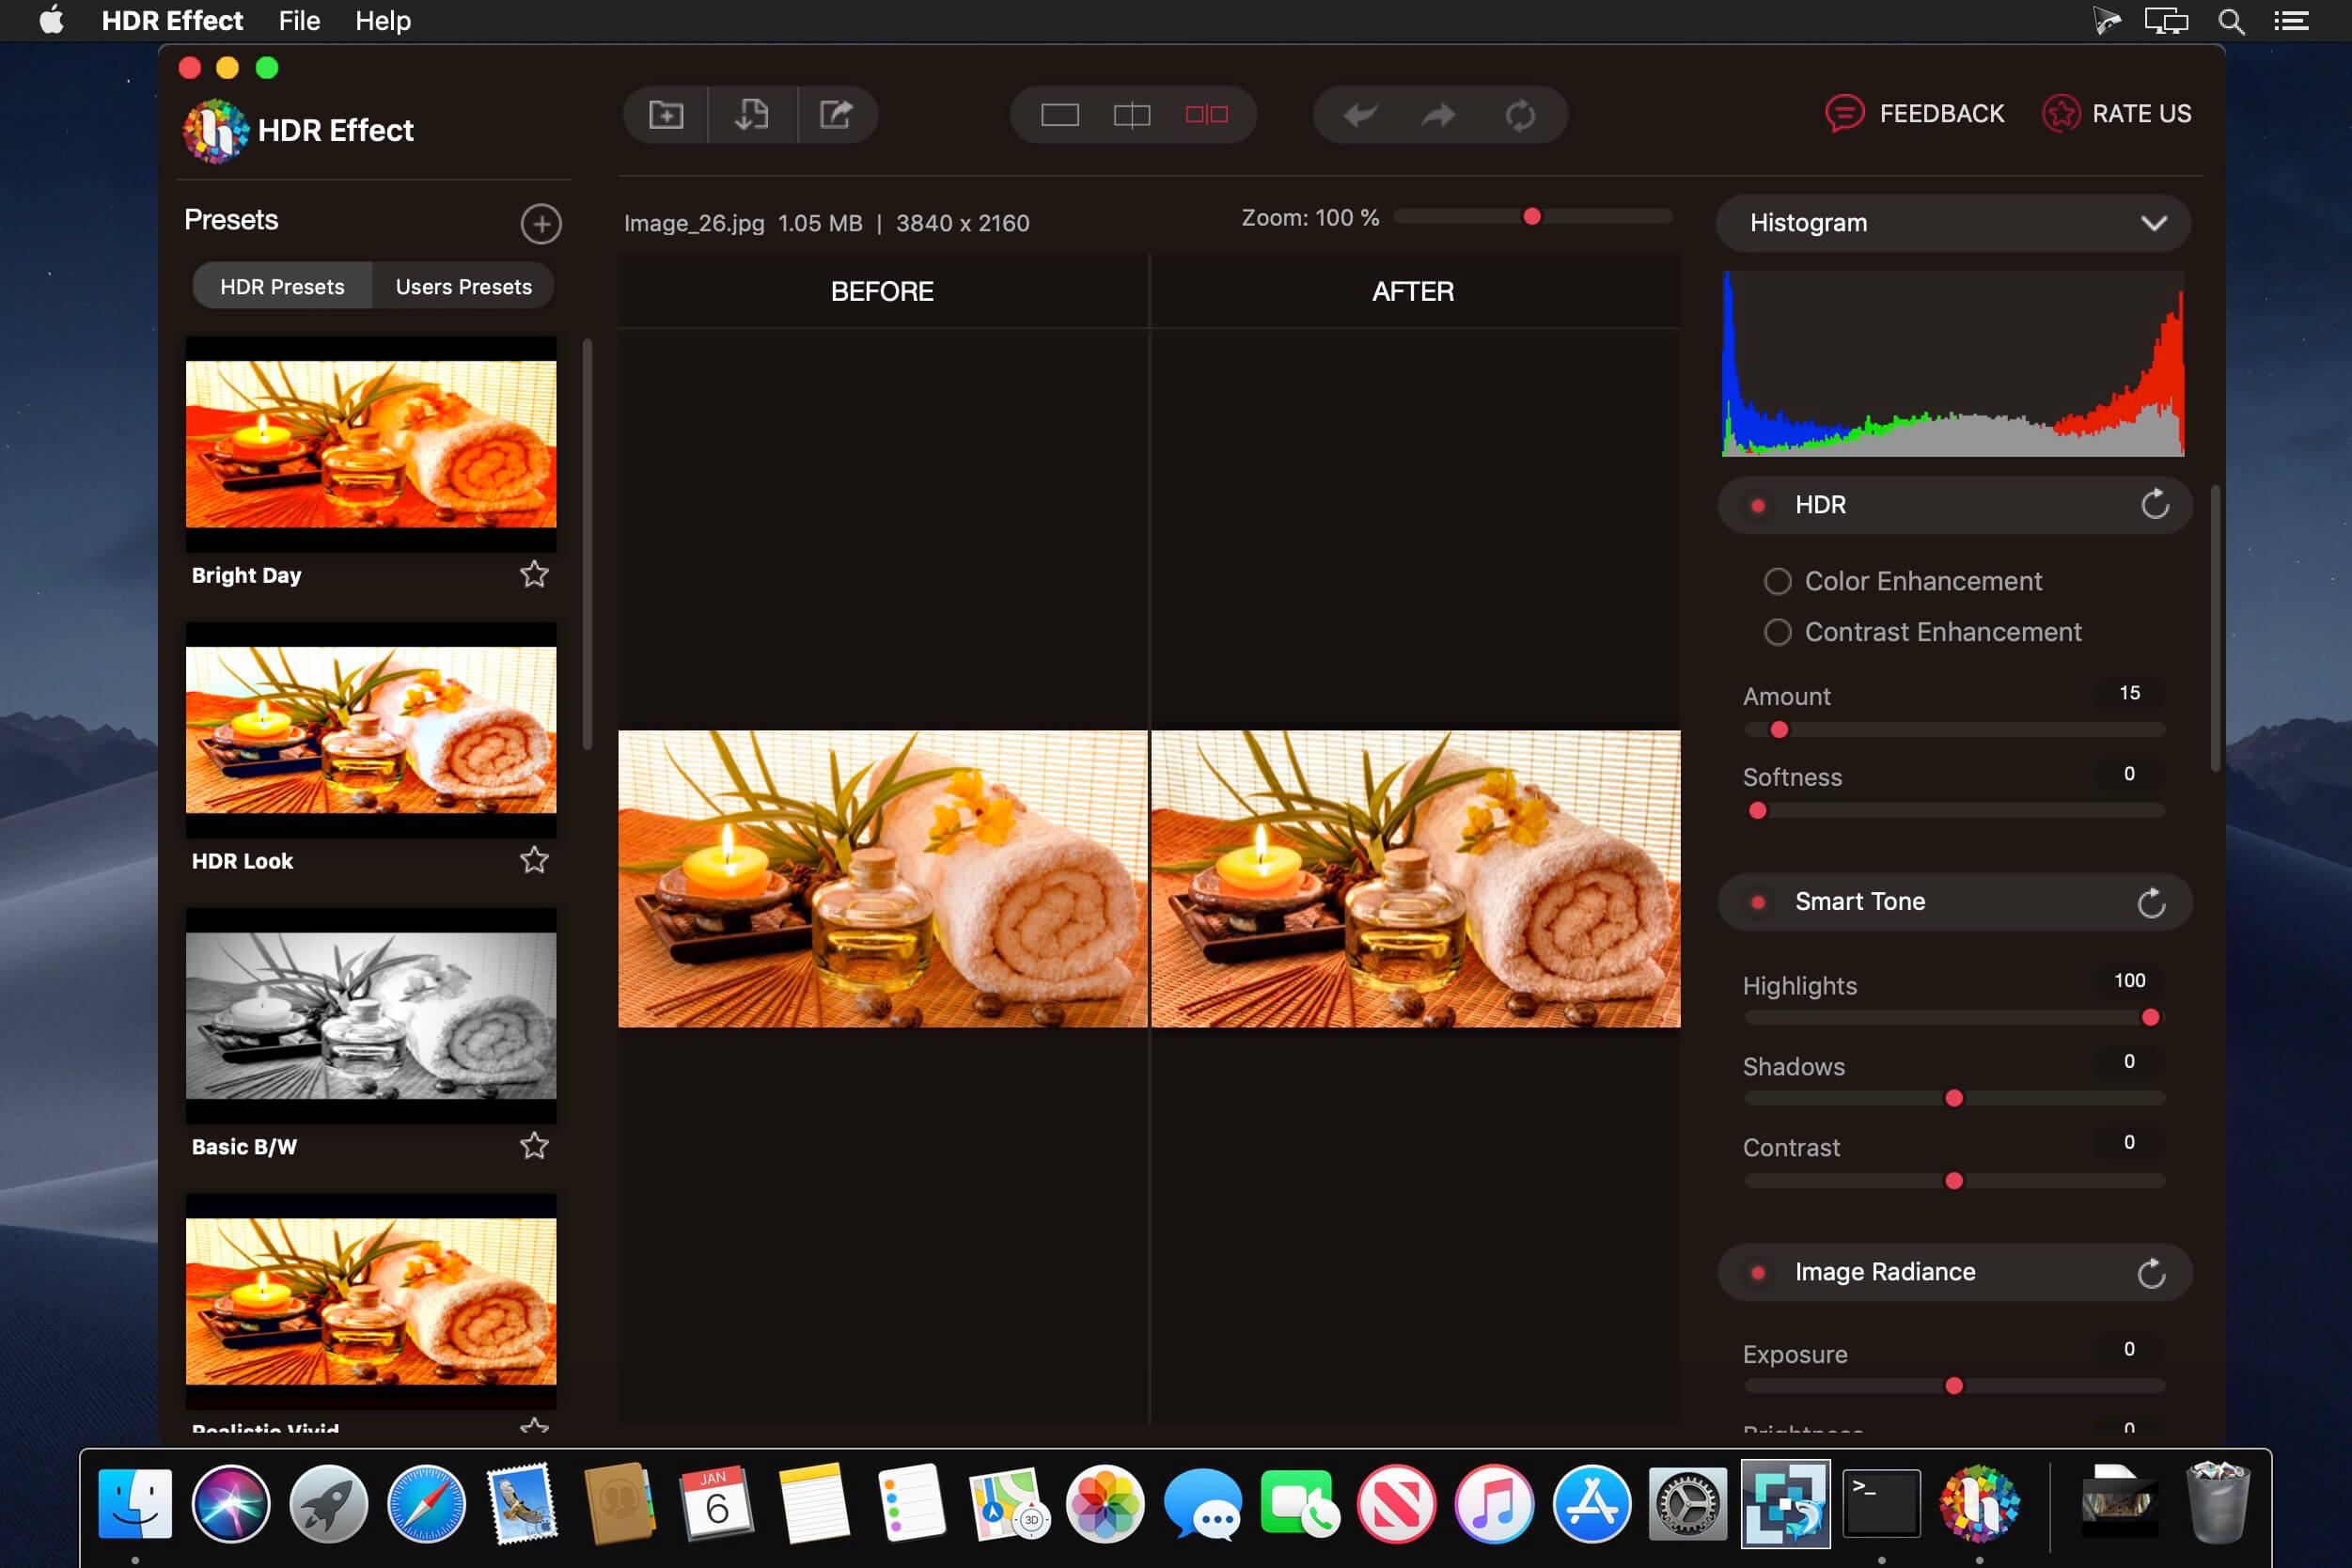Click the histogram graph
Image resolution: width=2352 pixels, height=1568 pixels.
pyautogui.click(x=1952, y=364)
